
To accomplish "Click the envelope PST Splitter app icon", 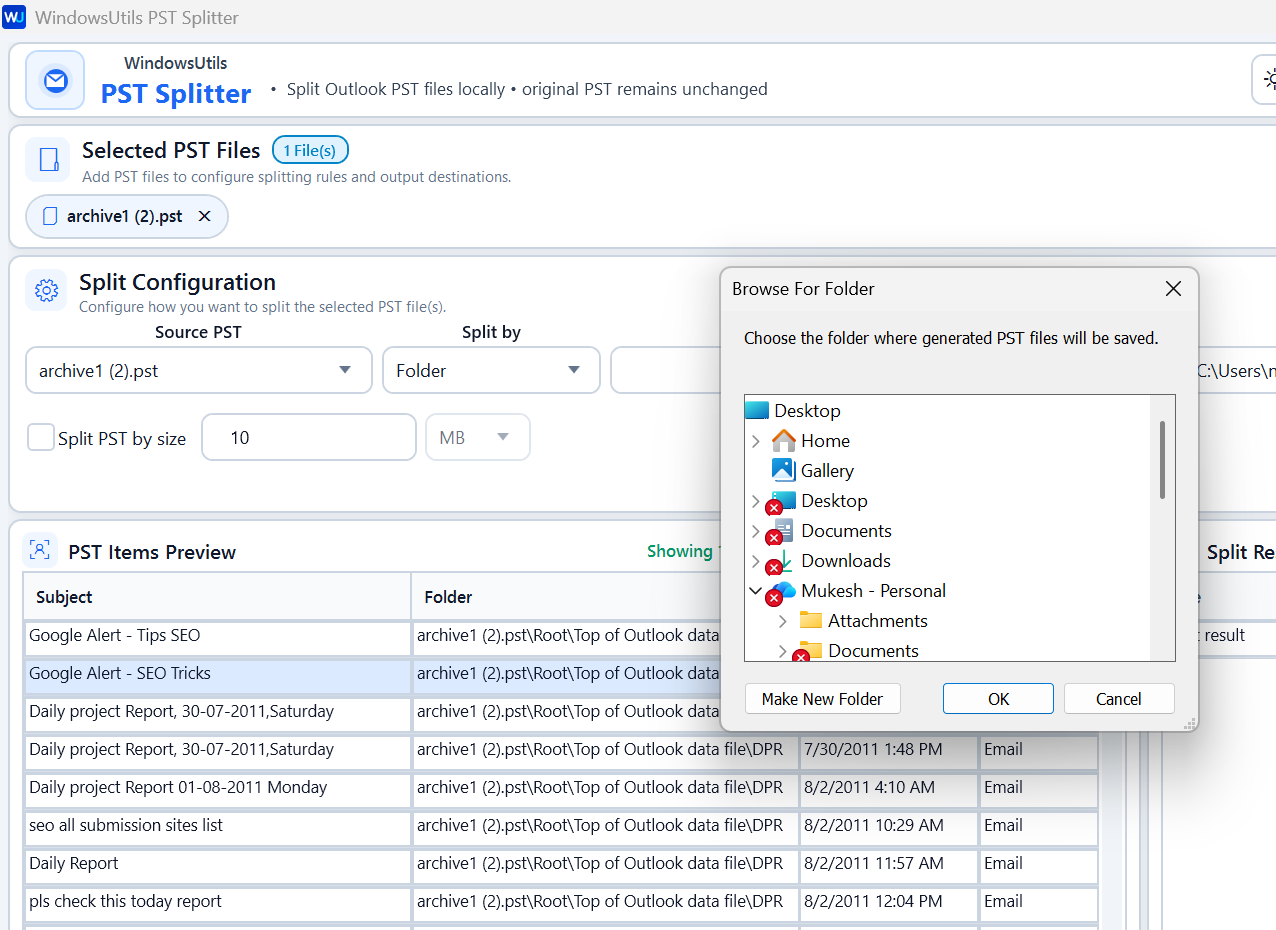I will (55, 80).
